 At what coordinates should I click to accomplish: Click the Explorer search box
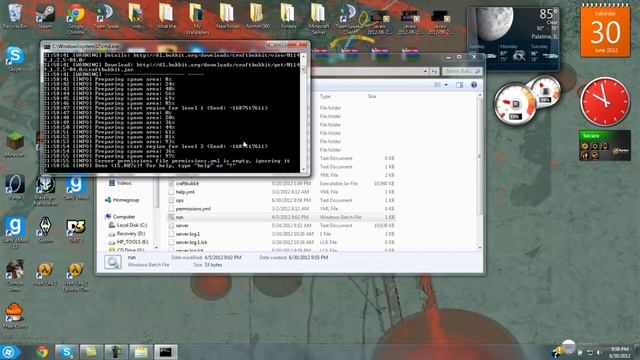pos(461,71)
